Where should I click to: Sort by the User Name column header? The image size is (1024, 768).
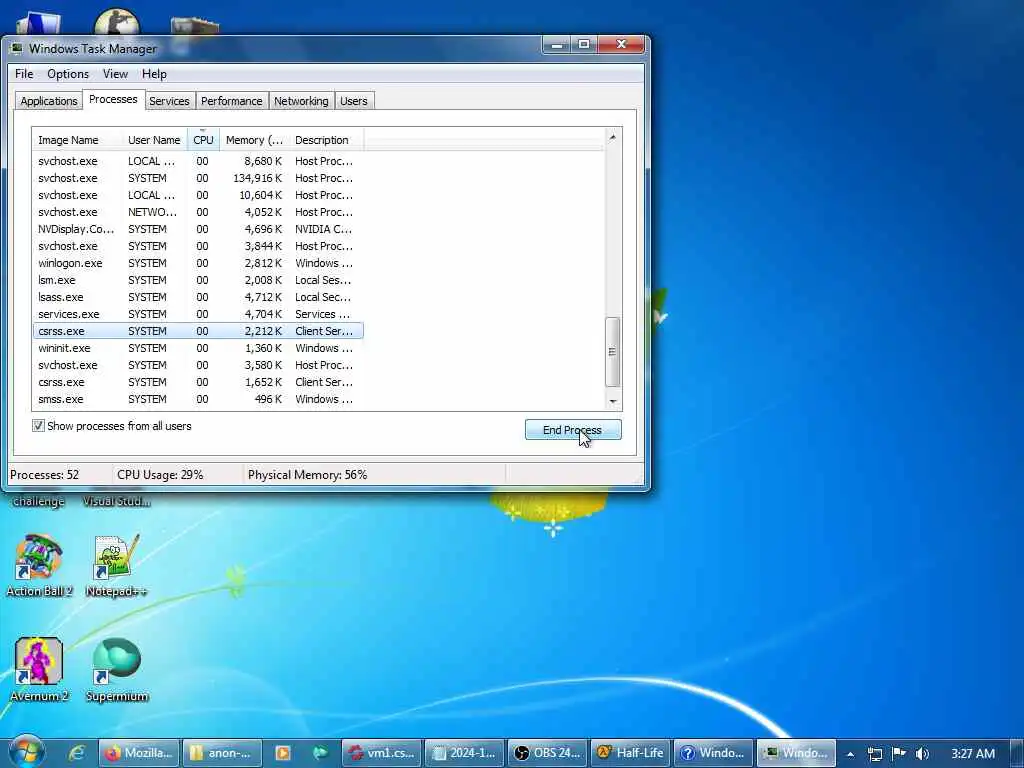point(154,140)
